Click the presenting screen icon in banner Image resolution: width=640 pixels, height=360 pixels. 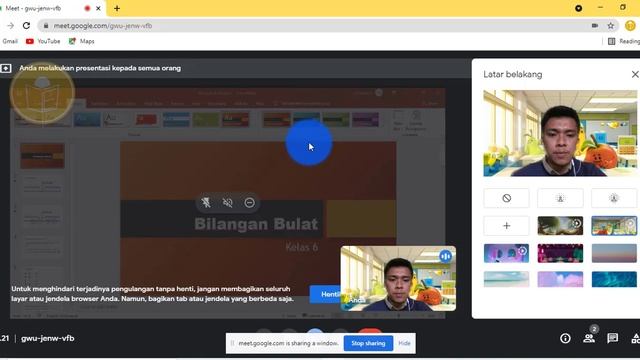click(6, 68)
